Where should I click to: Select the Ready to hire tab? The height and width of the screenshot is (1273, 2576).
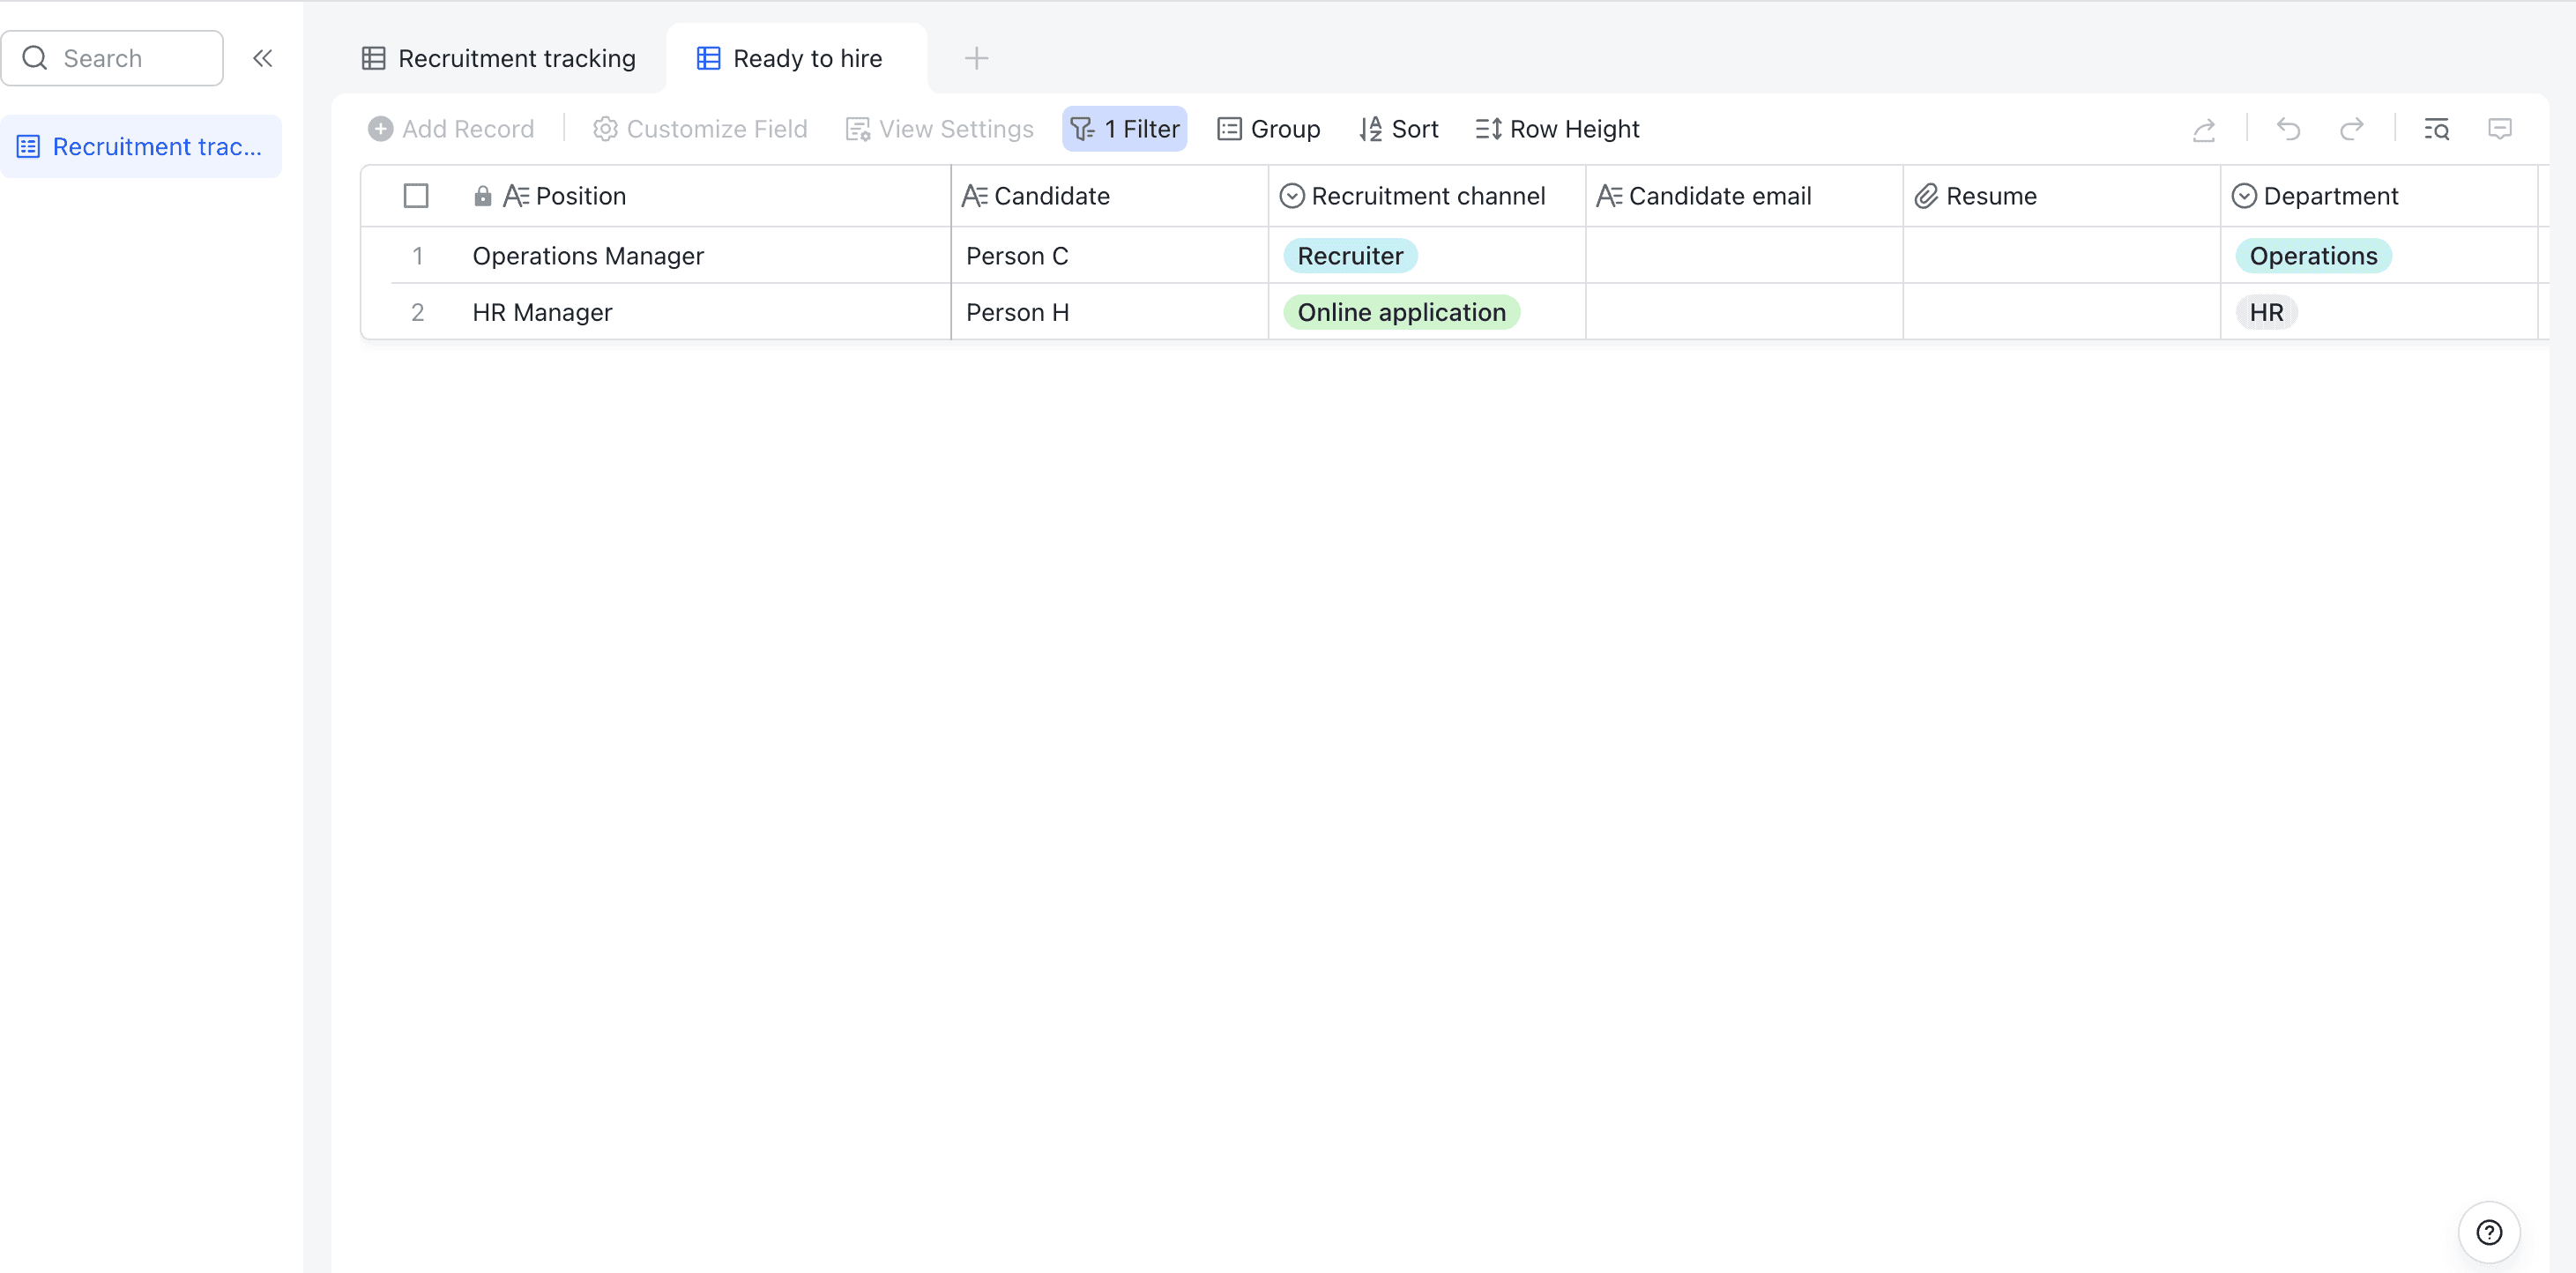(x=790, y=59)
